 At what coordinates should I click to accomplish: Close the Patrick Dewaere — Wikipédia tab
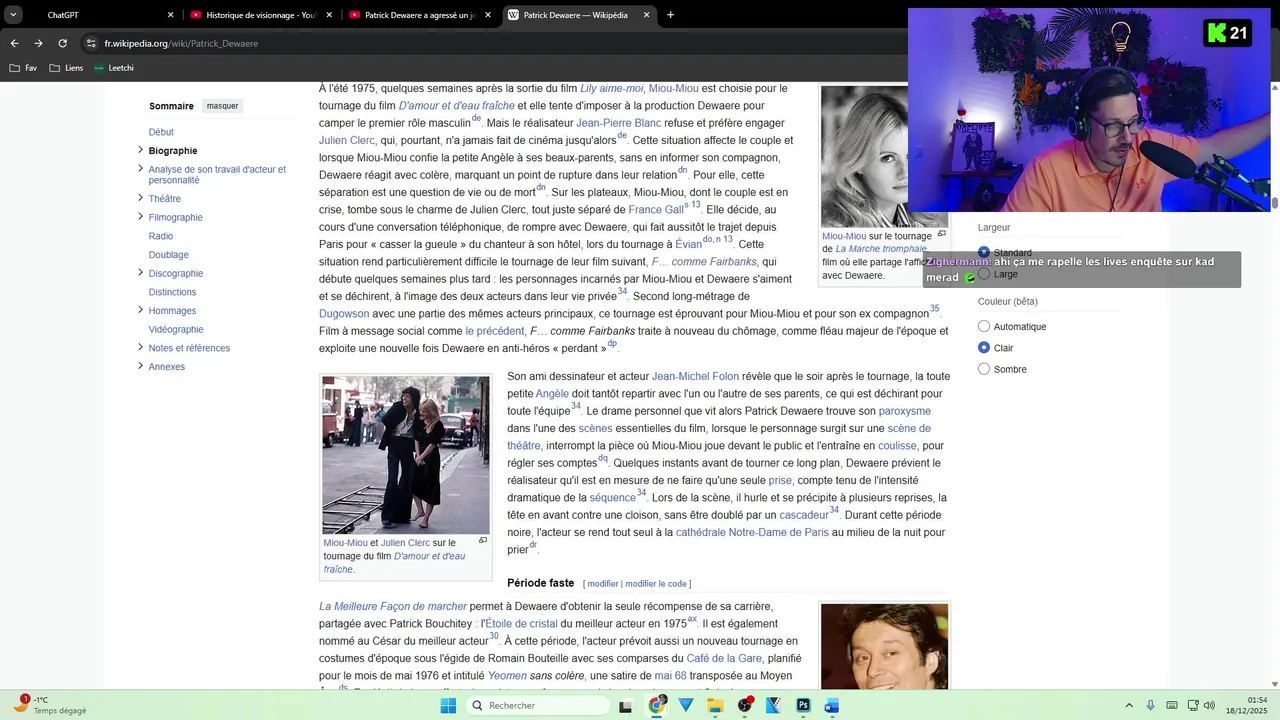[647, 15]
